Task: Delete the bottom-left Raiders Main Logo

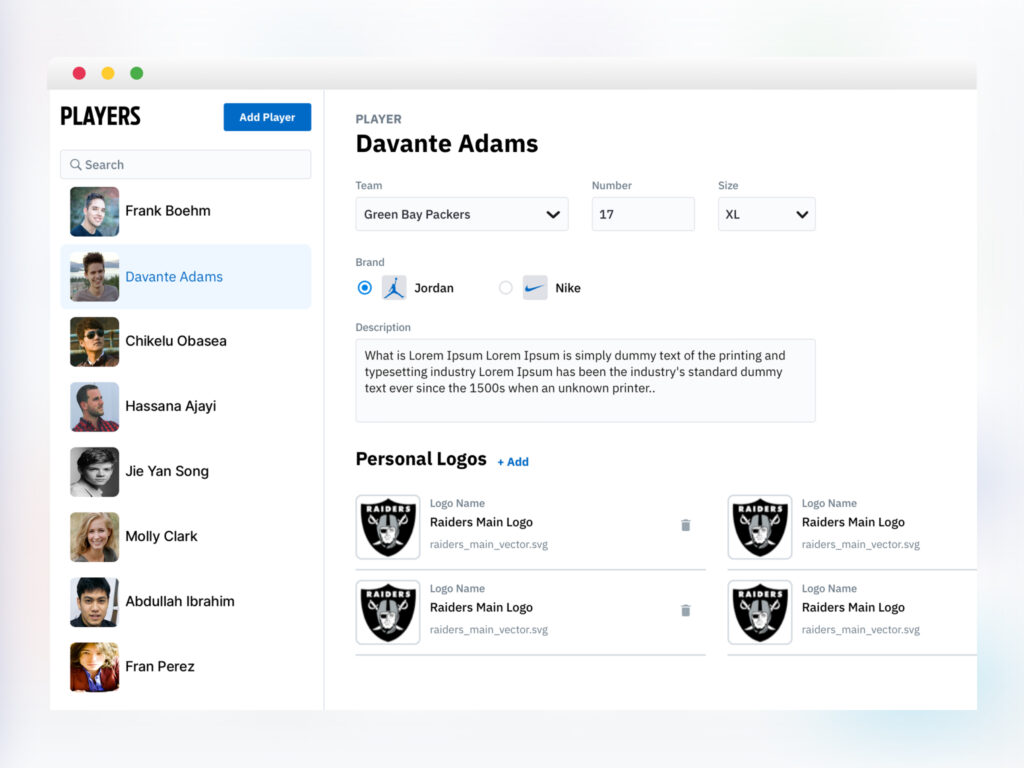Action: [686, 611]
